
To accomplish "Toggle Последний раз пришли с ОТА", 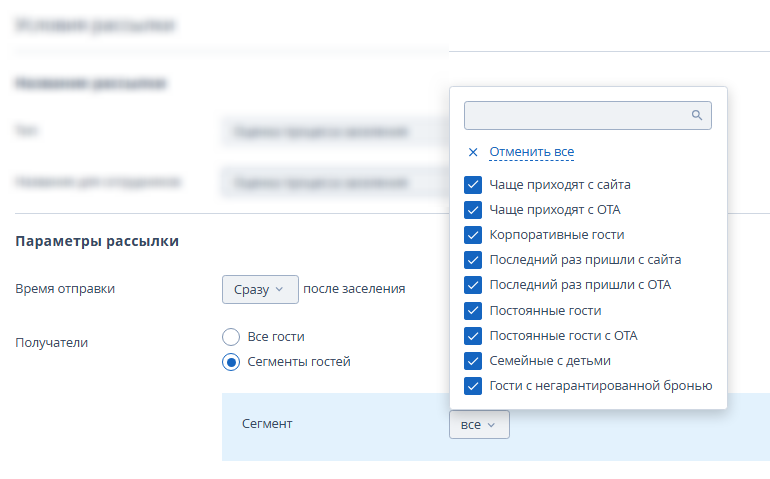I will point(473,285).
